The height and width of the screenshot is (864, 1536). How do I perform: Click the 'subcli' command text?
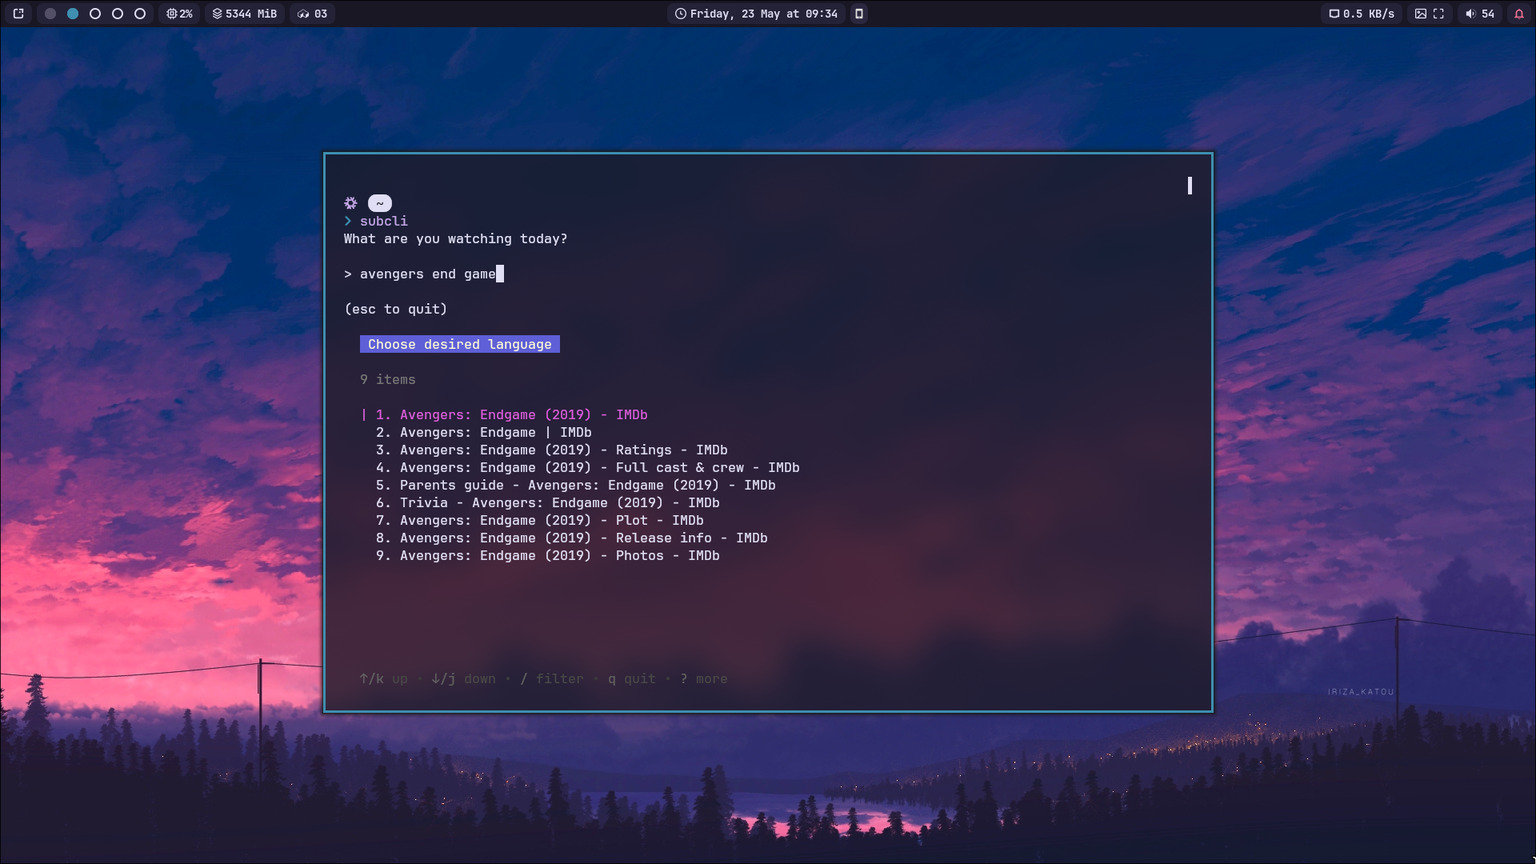coord(384,221)
